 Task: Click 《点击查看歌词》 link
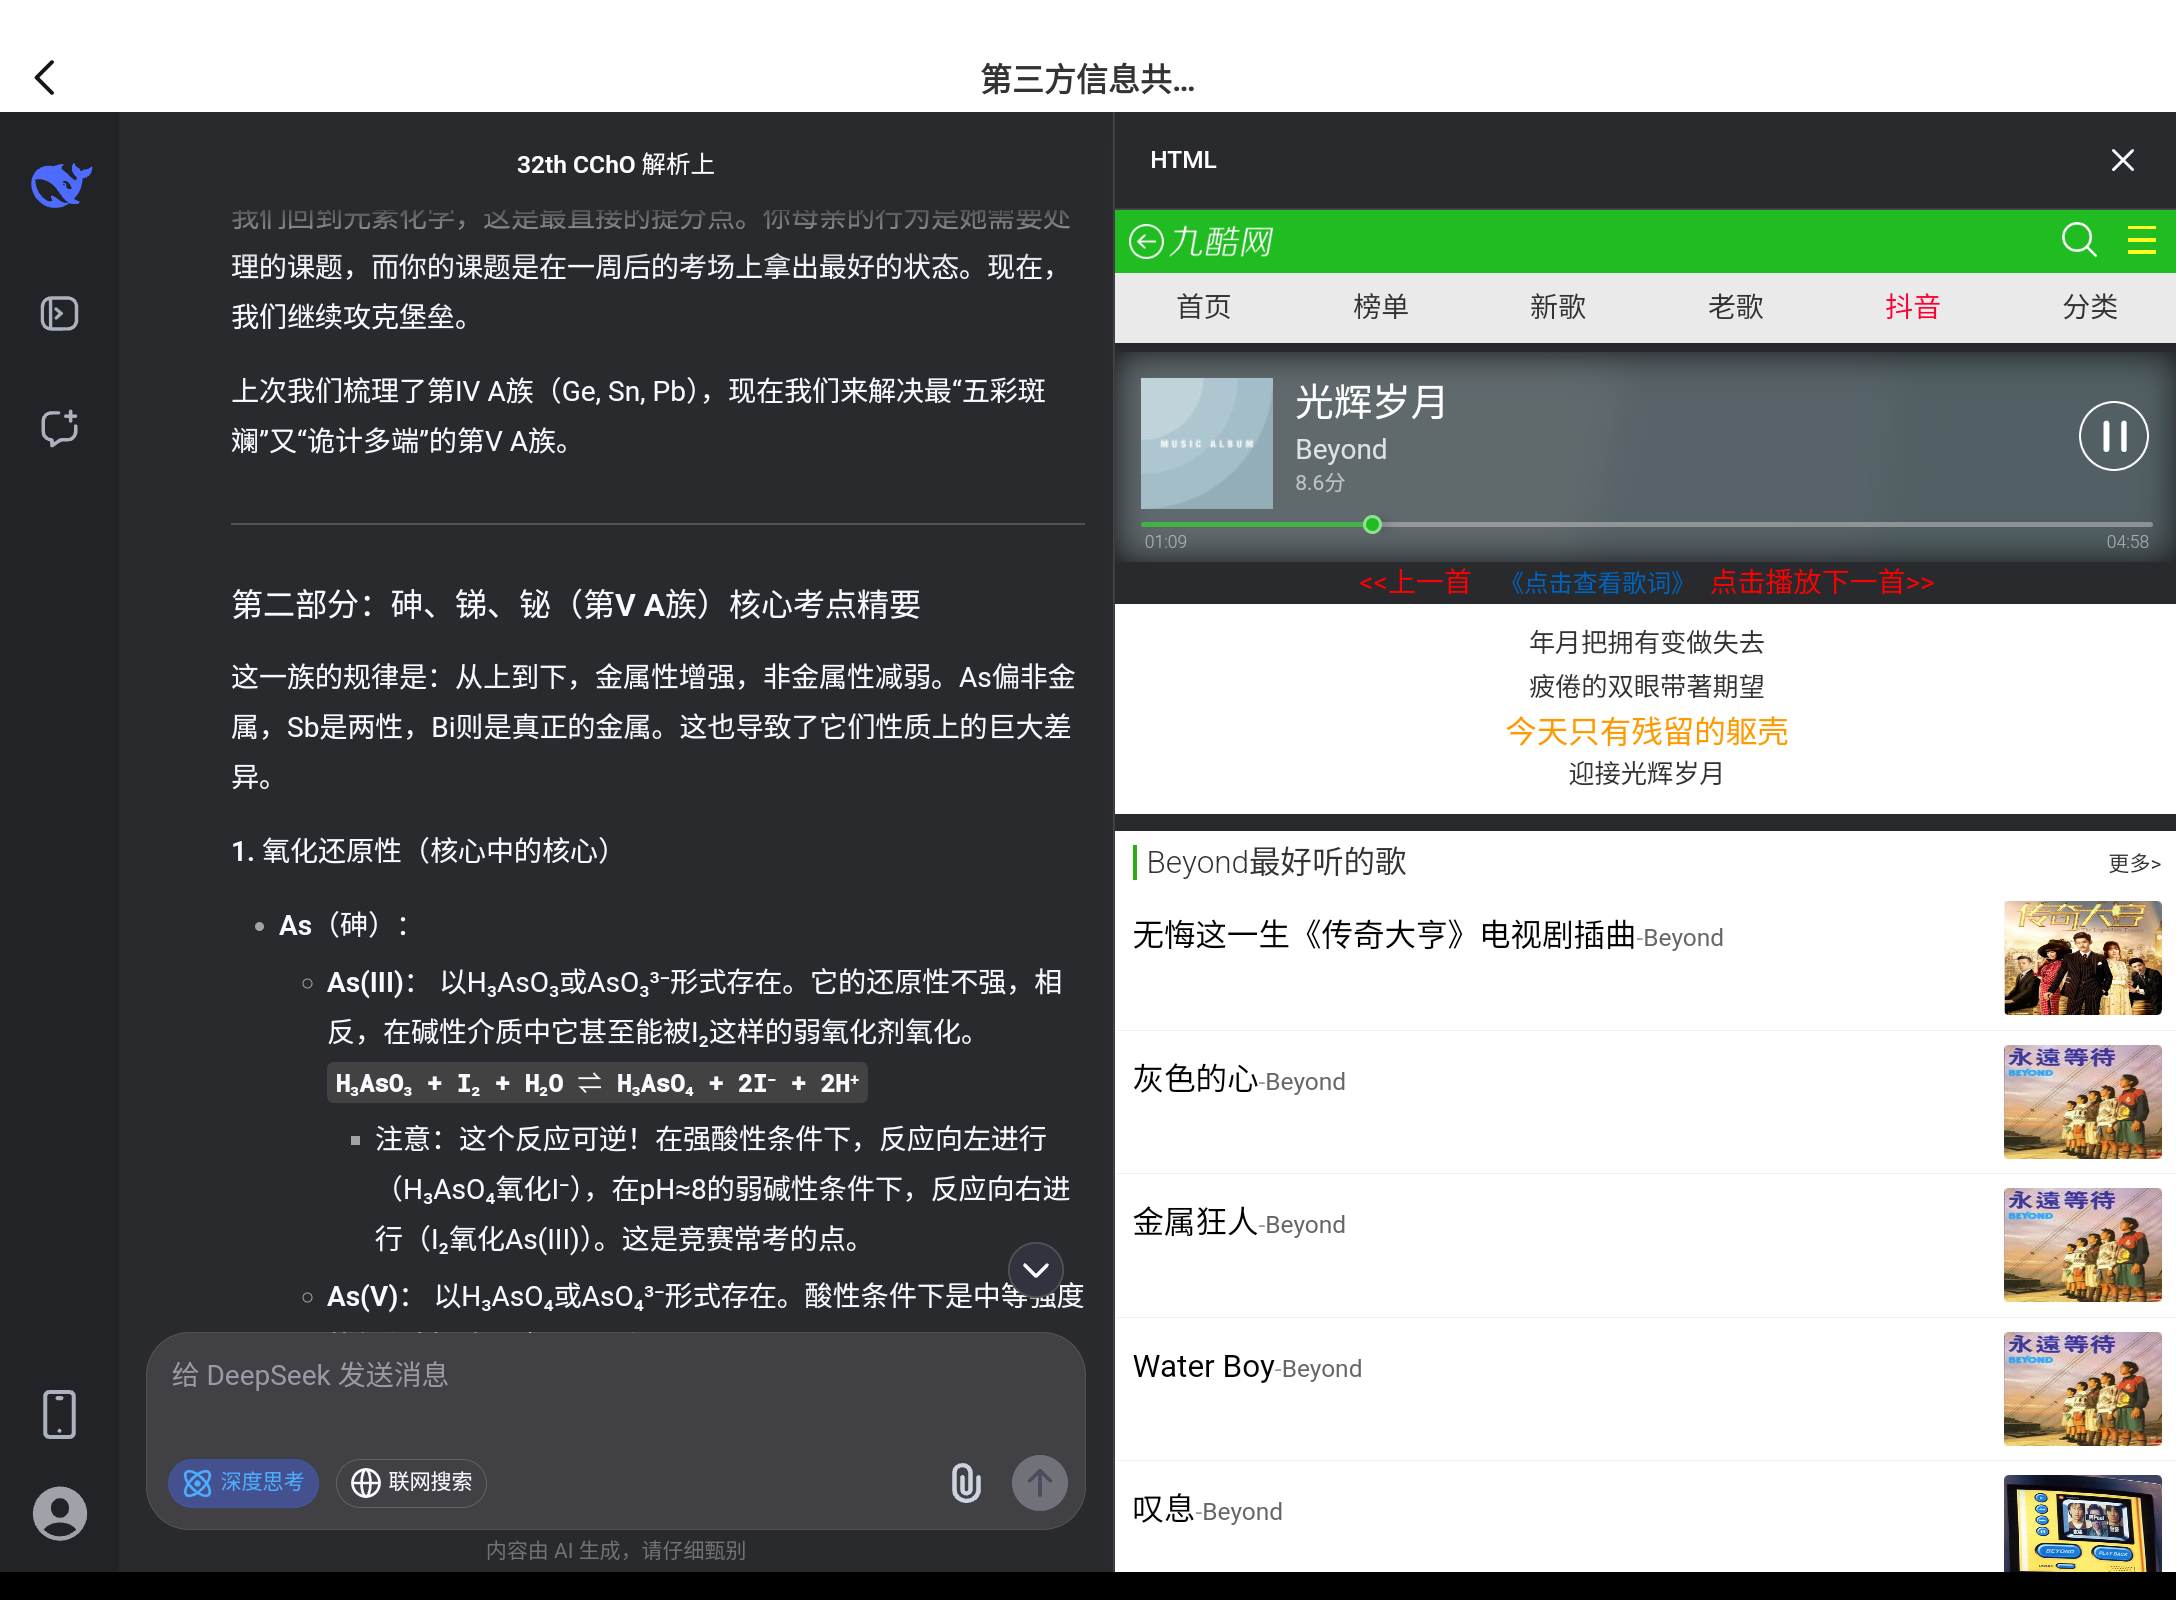(x=1597, y=582)
